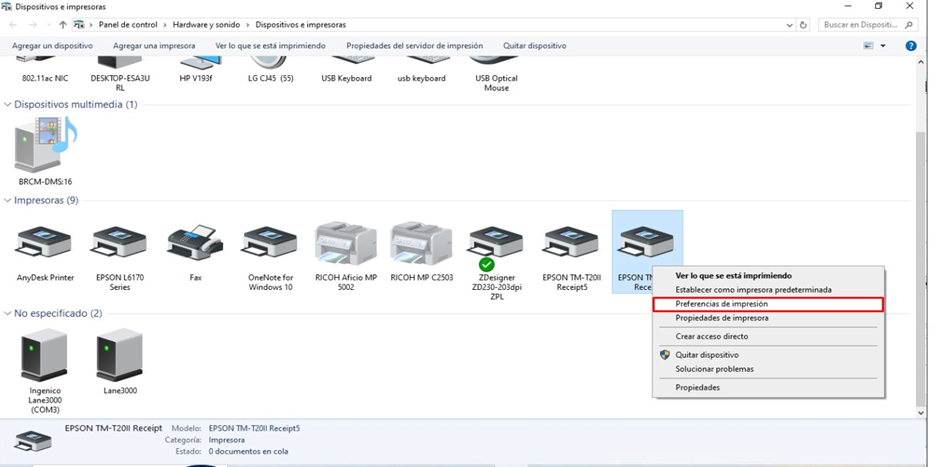
Task: Select Quitar dispositivo in context menu
Action: coord(706,355)
